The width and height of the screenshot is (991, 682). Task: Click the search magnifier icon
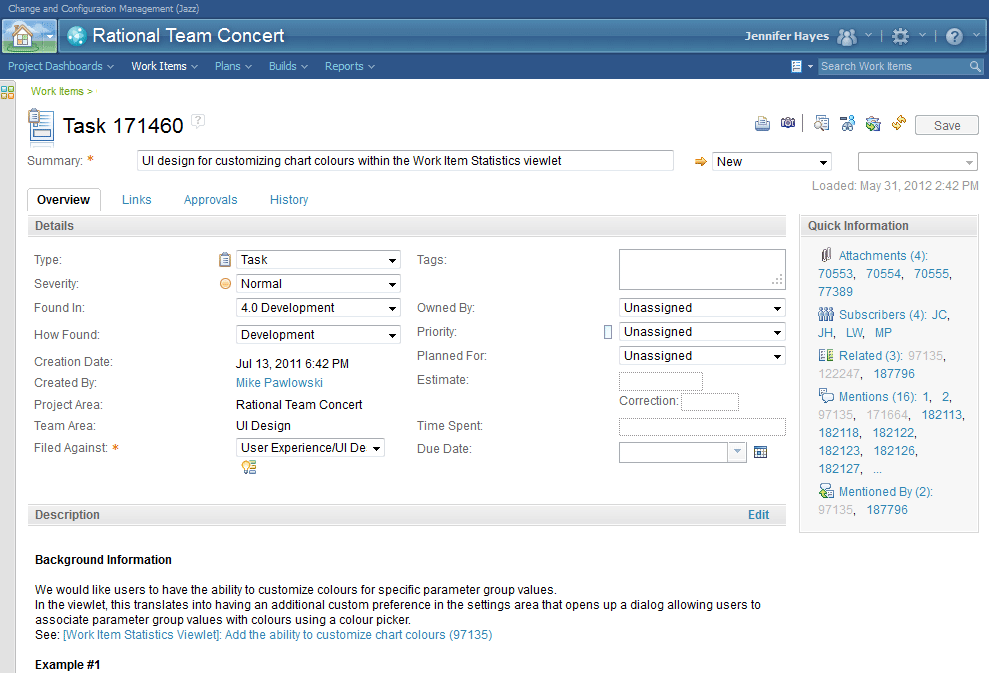click(x=975, y=66)
